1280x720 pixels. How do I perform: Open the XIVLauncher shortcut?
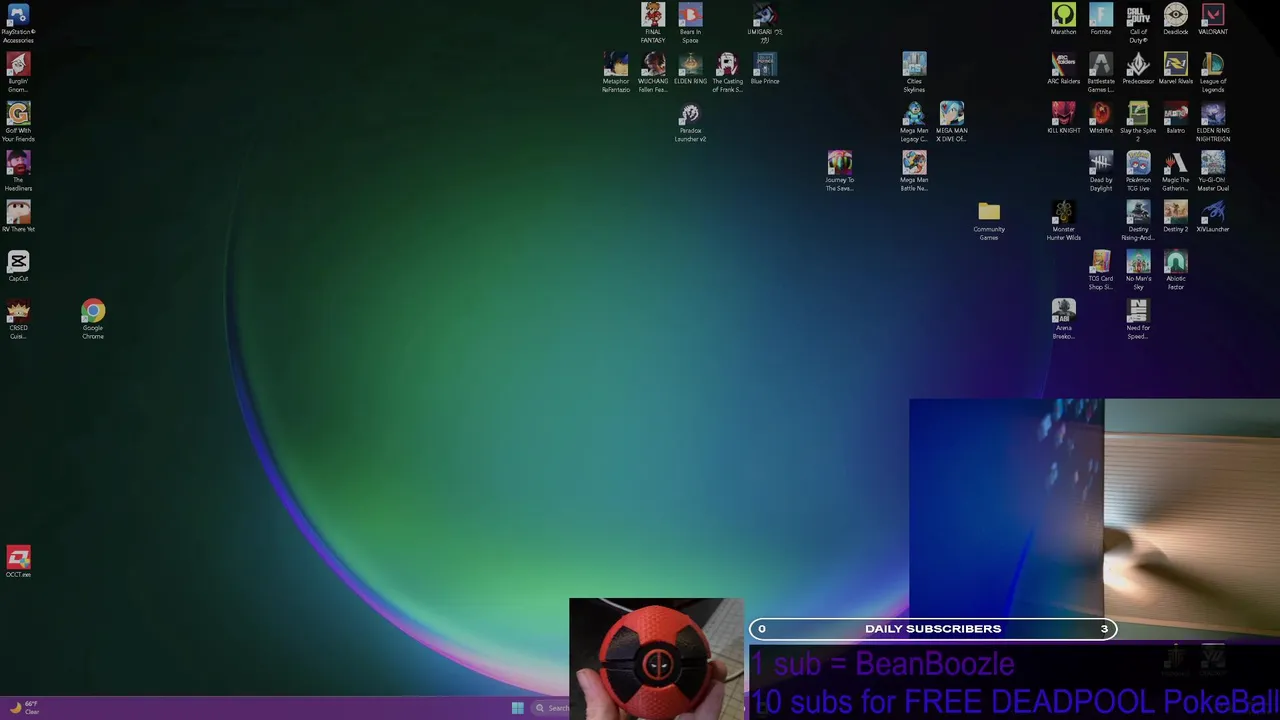[x=1213, y=217]
